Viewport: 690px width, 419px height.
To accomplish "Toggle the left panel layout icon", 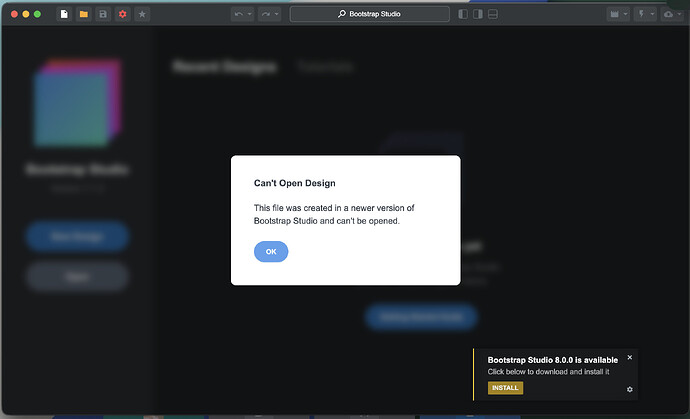I will 463,14.
